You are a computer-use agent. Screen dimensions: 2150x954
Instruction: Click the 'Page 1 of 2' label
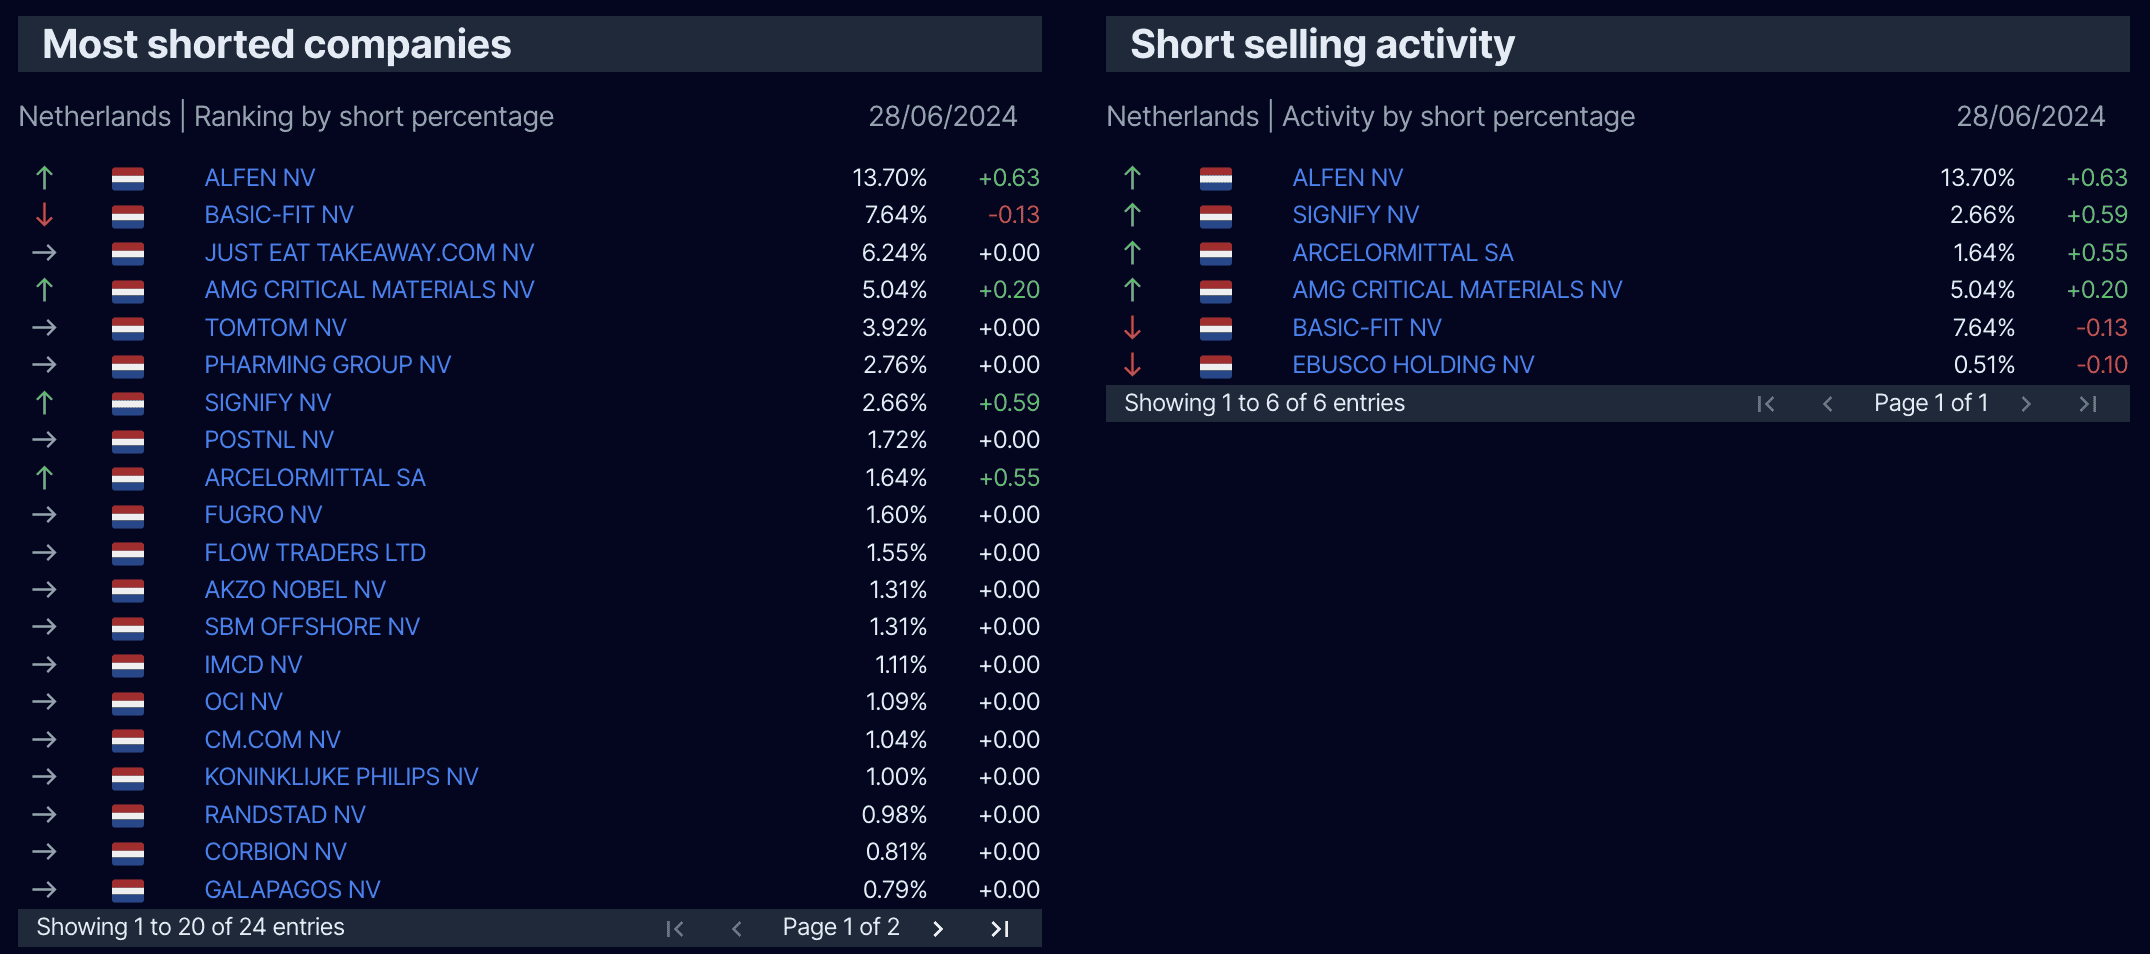tap(841, 927)
